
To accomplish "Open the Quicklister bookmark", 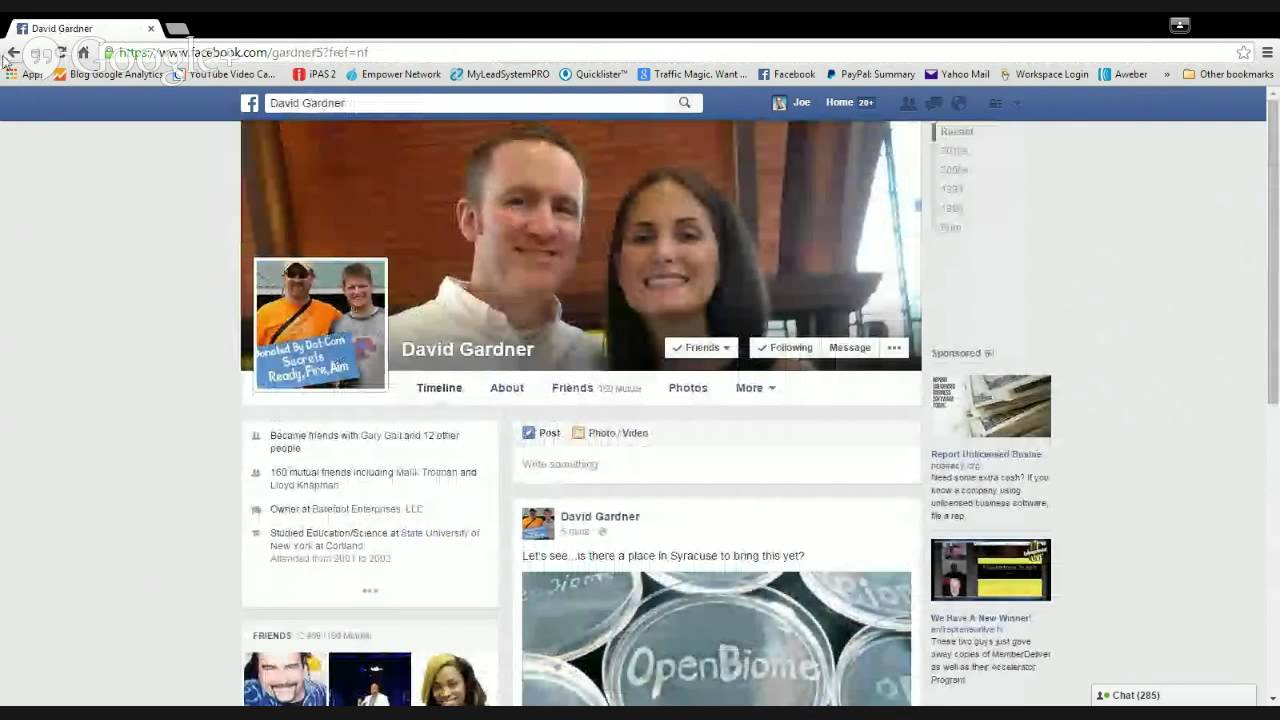I will pyautogui.click(x=593, y=74).
